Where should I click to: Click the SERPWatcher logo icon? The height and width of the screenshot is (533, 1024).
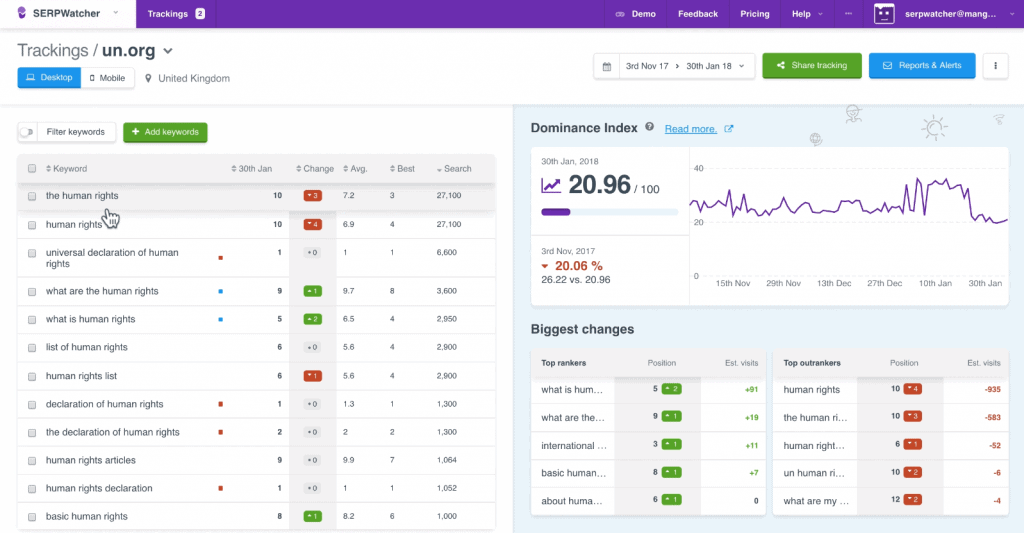pyautogui.click(x=22, y=13)
